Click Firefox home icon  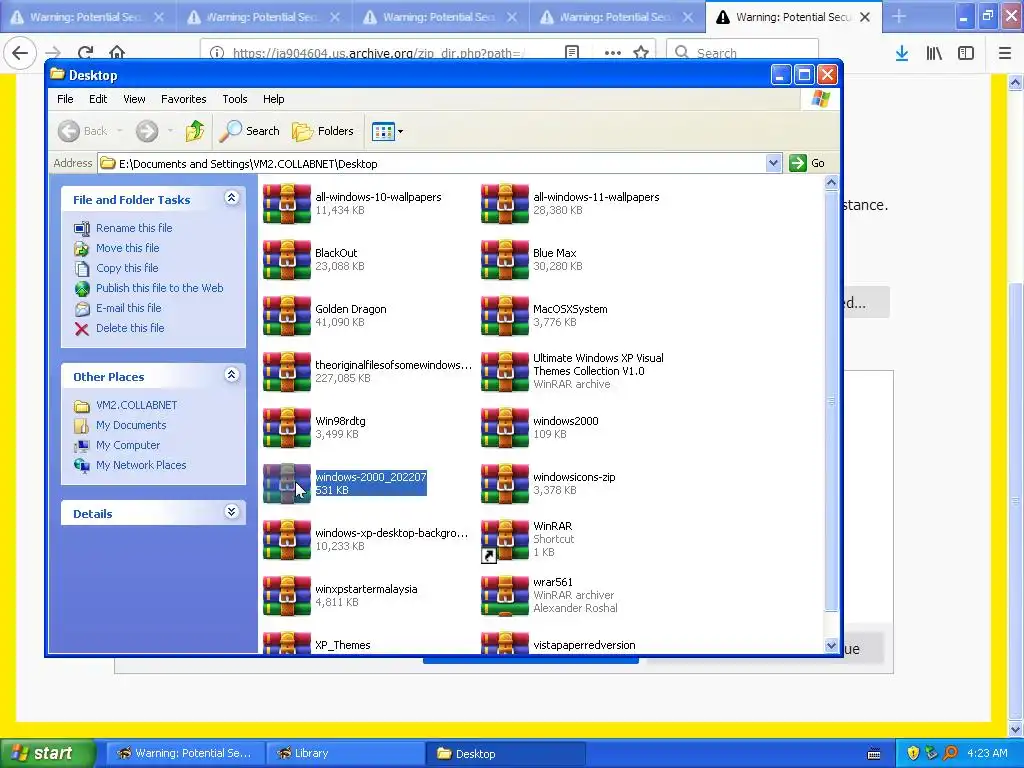coord(117,53)
